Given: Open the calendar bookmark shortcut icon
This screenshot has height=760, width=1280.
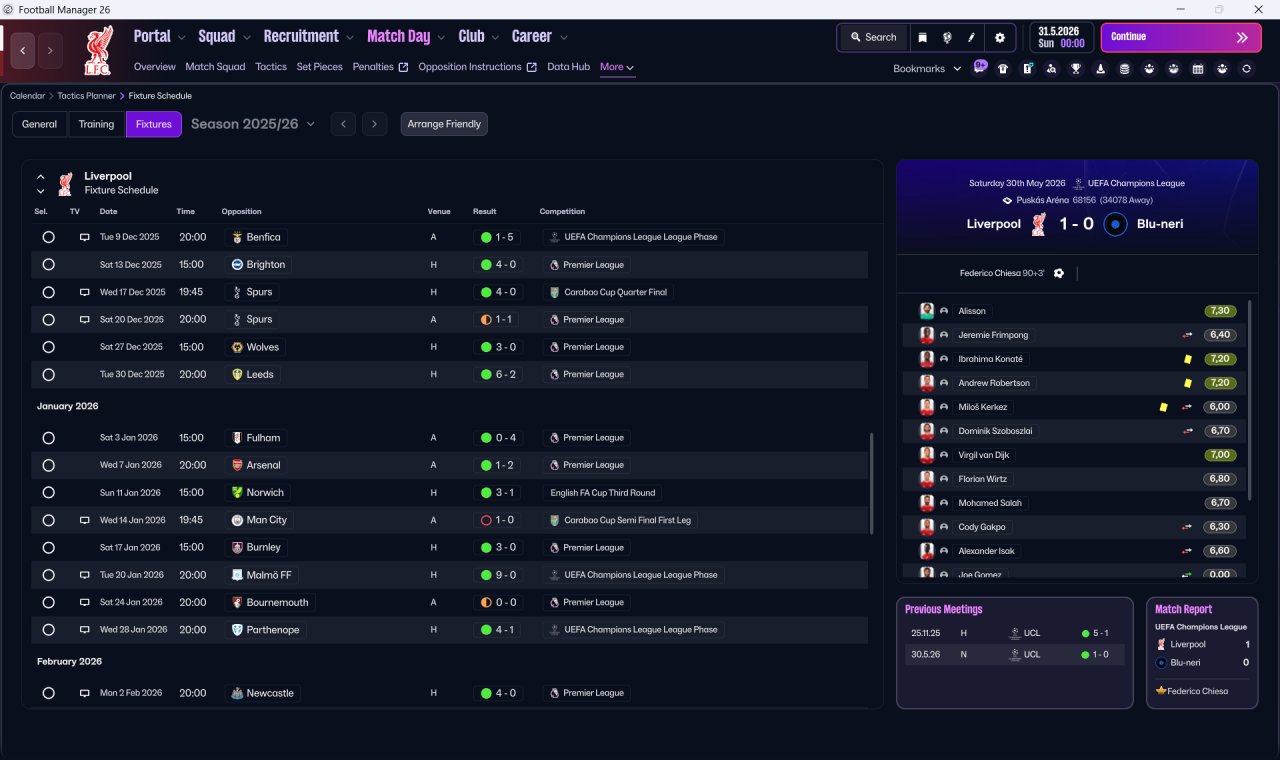Looking at the screenshot, I should [1198, 69].
